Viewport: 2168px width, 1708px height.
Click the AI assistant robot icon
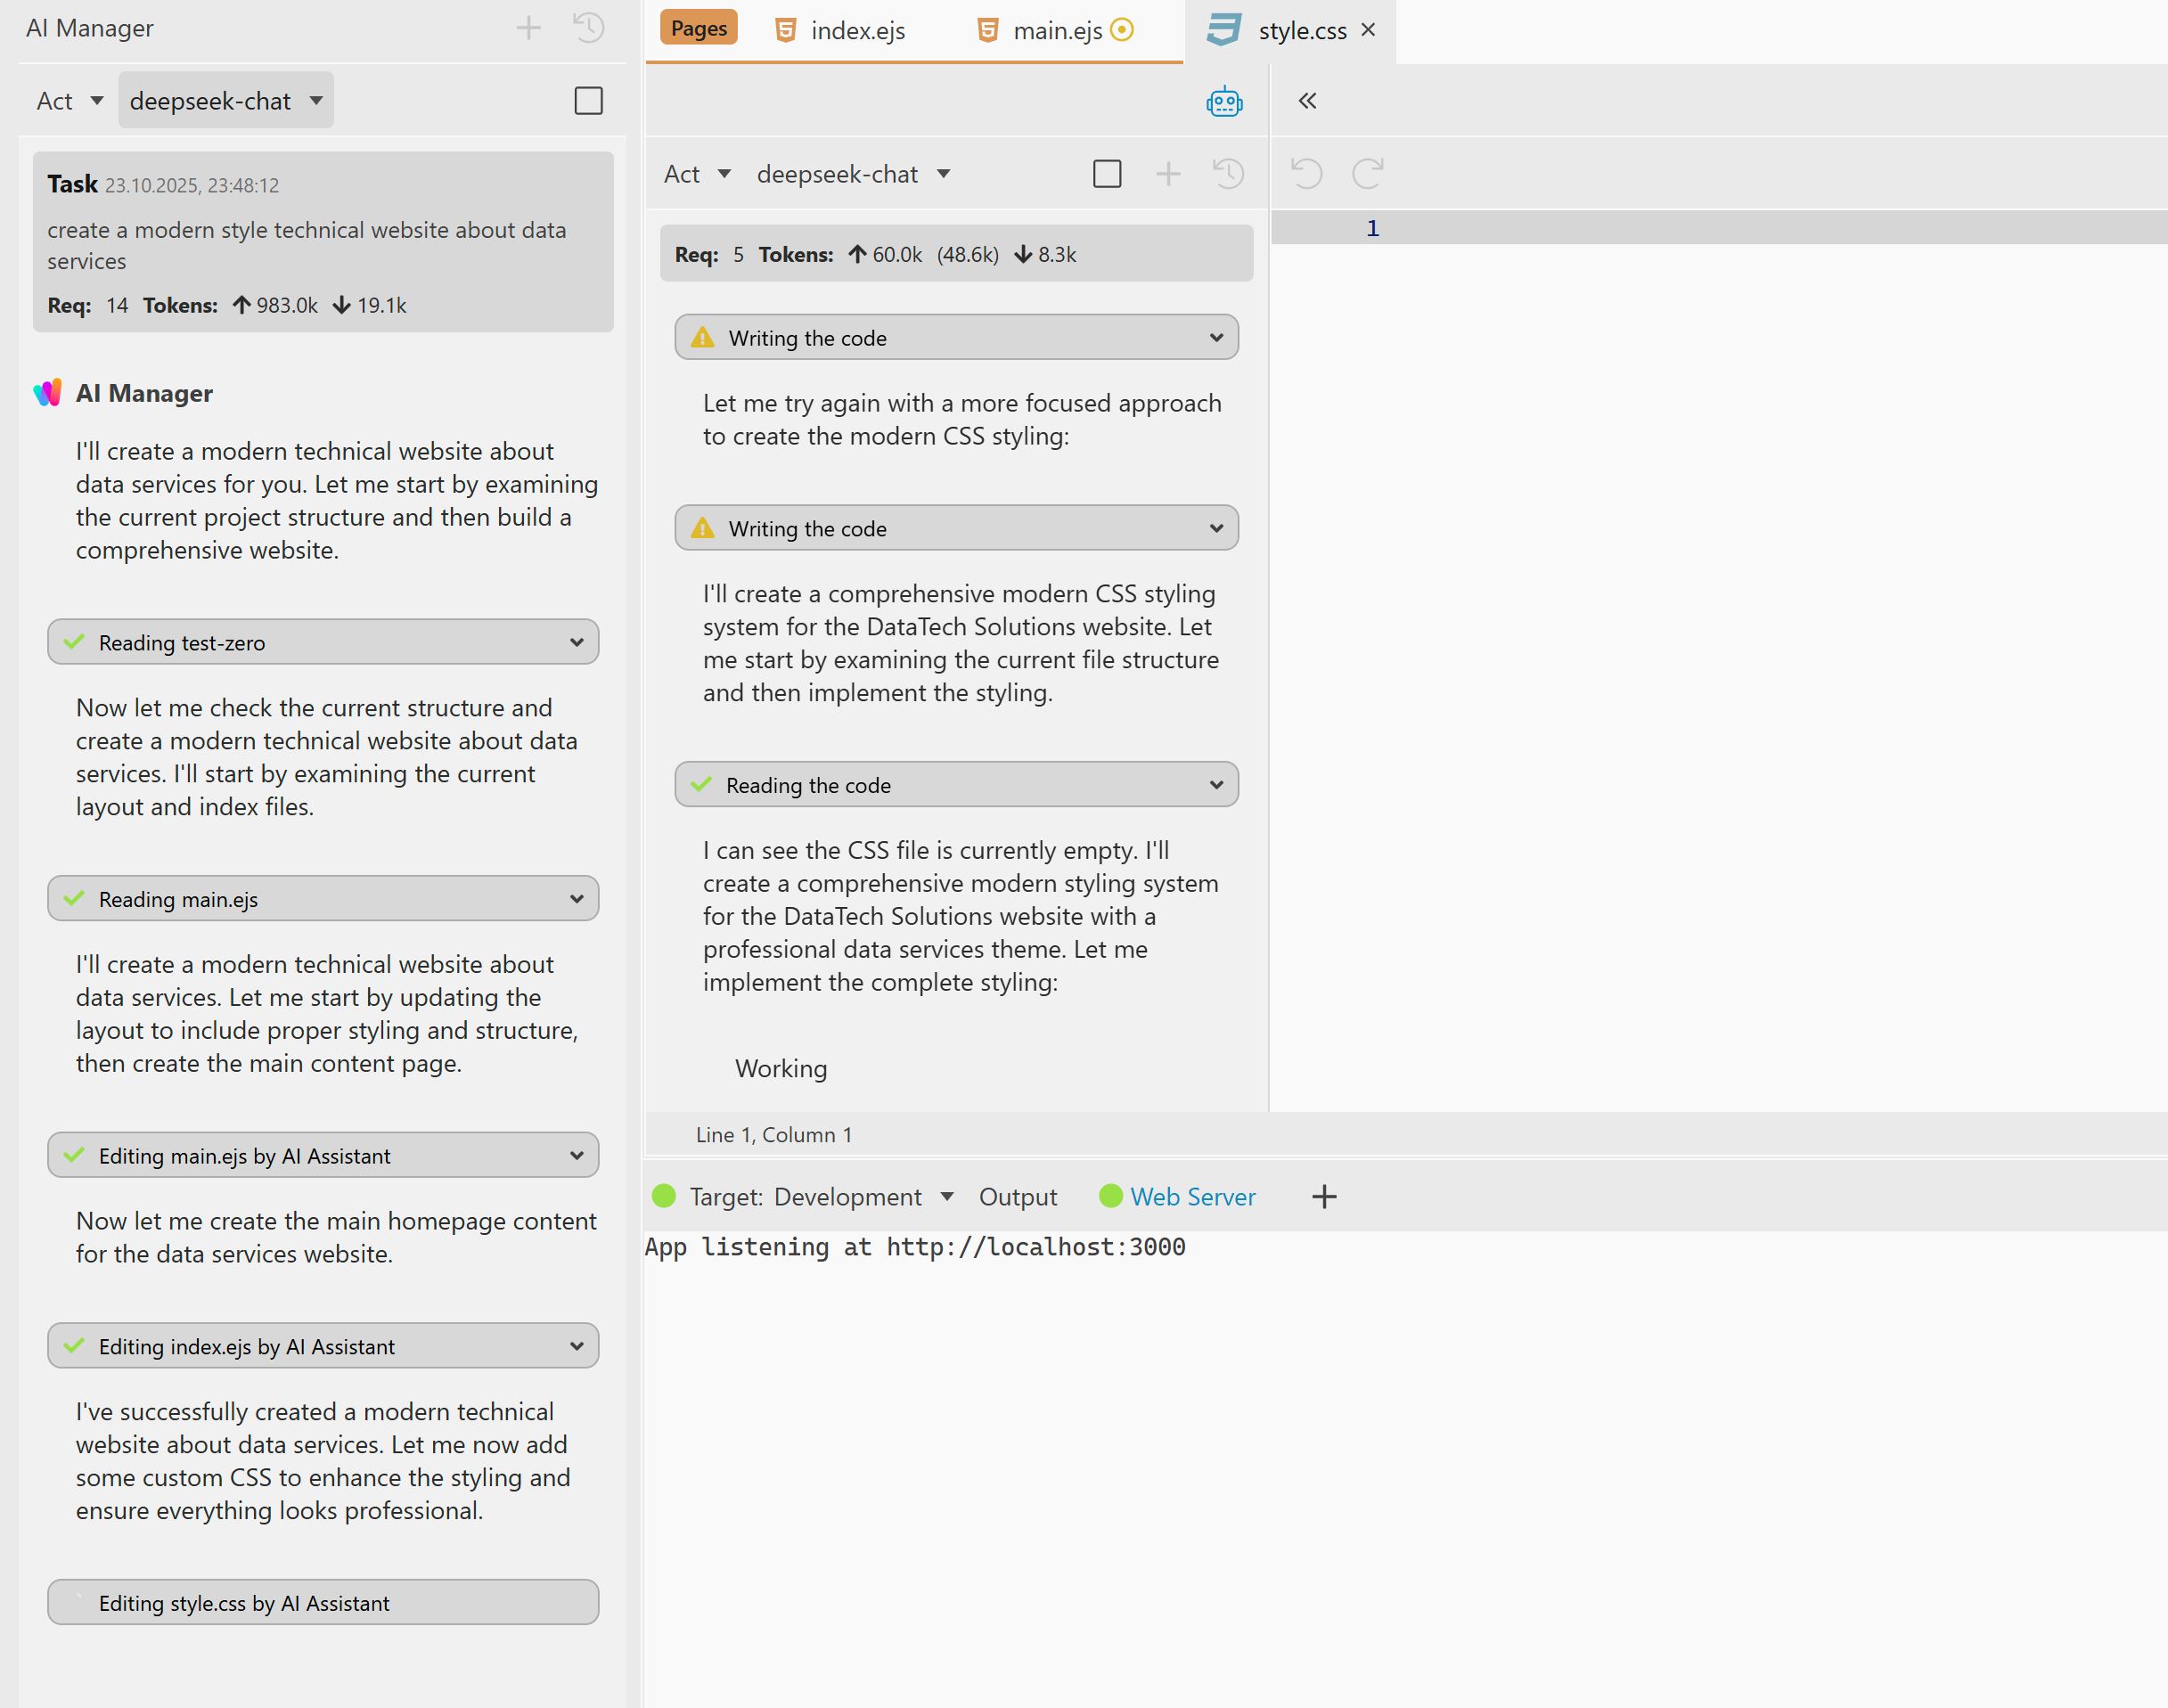(1224, 101)
